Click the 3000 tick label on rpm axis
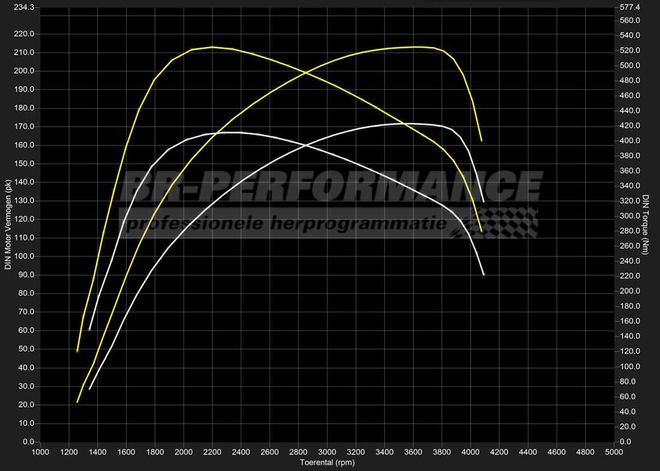The image size is (660, 471). 327,452
